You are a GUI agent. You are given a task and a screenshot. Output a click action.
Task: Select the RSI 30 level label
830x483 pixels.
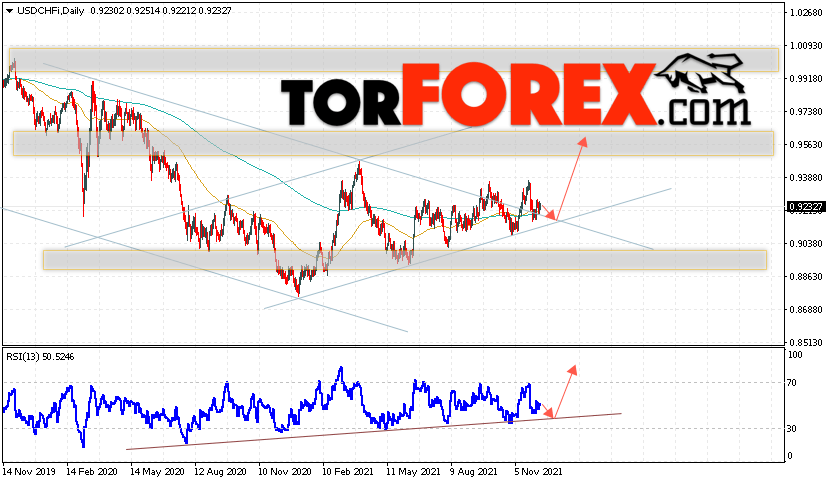point(792,428)
